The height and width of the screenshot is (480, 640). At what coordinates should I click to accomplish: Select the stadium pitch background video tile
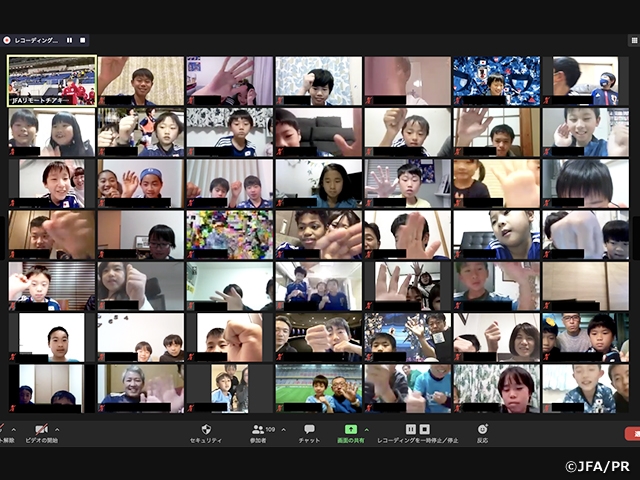point(318,388)
